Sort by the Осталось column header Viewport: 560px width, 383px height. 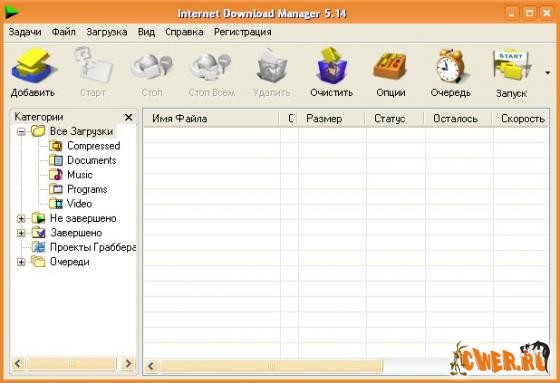(458, 118)
